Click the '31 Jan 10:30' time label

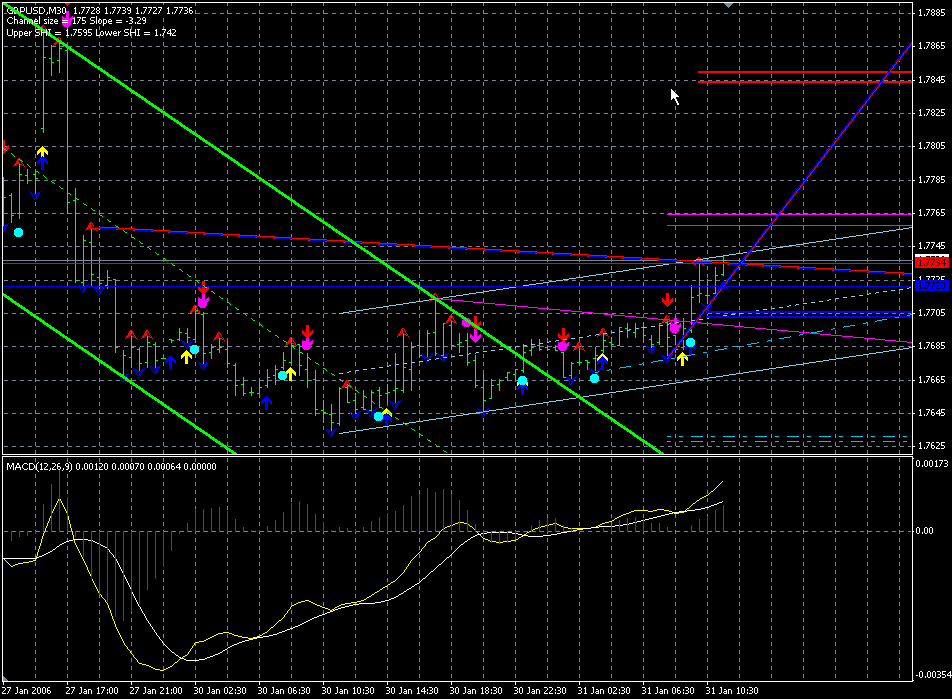click(x=732, y=690)
